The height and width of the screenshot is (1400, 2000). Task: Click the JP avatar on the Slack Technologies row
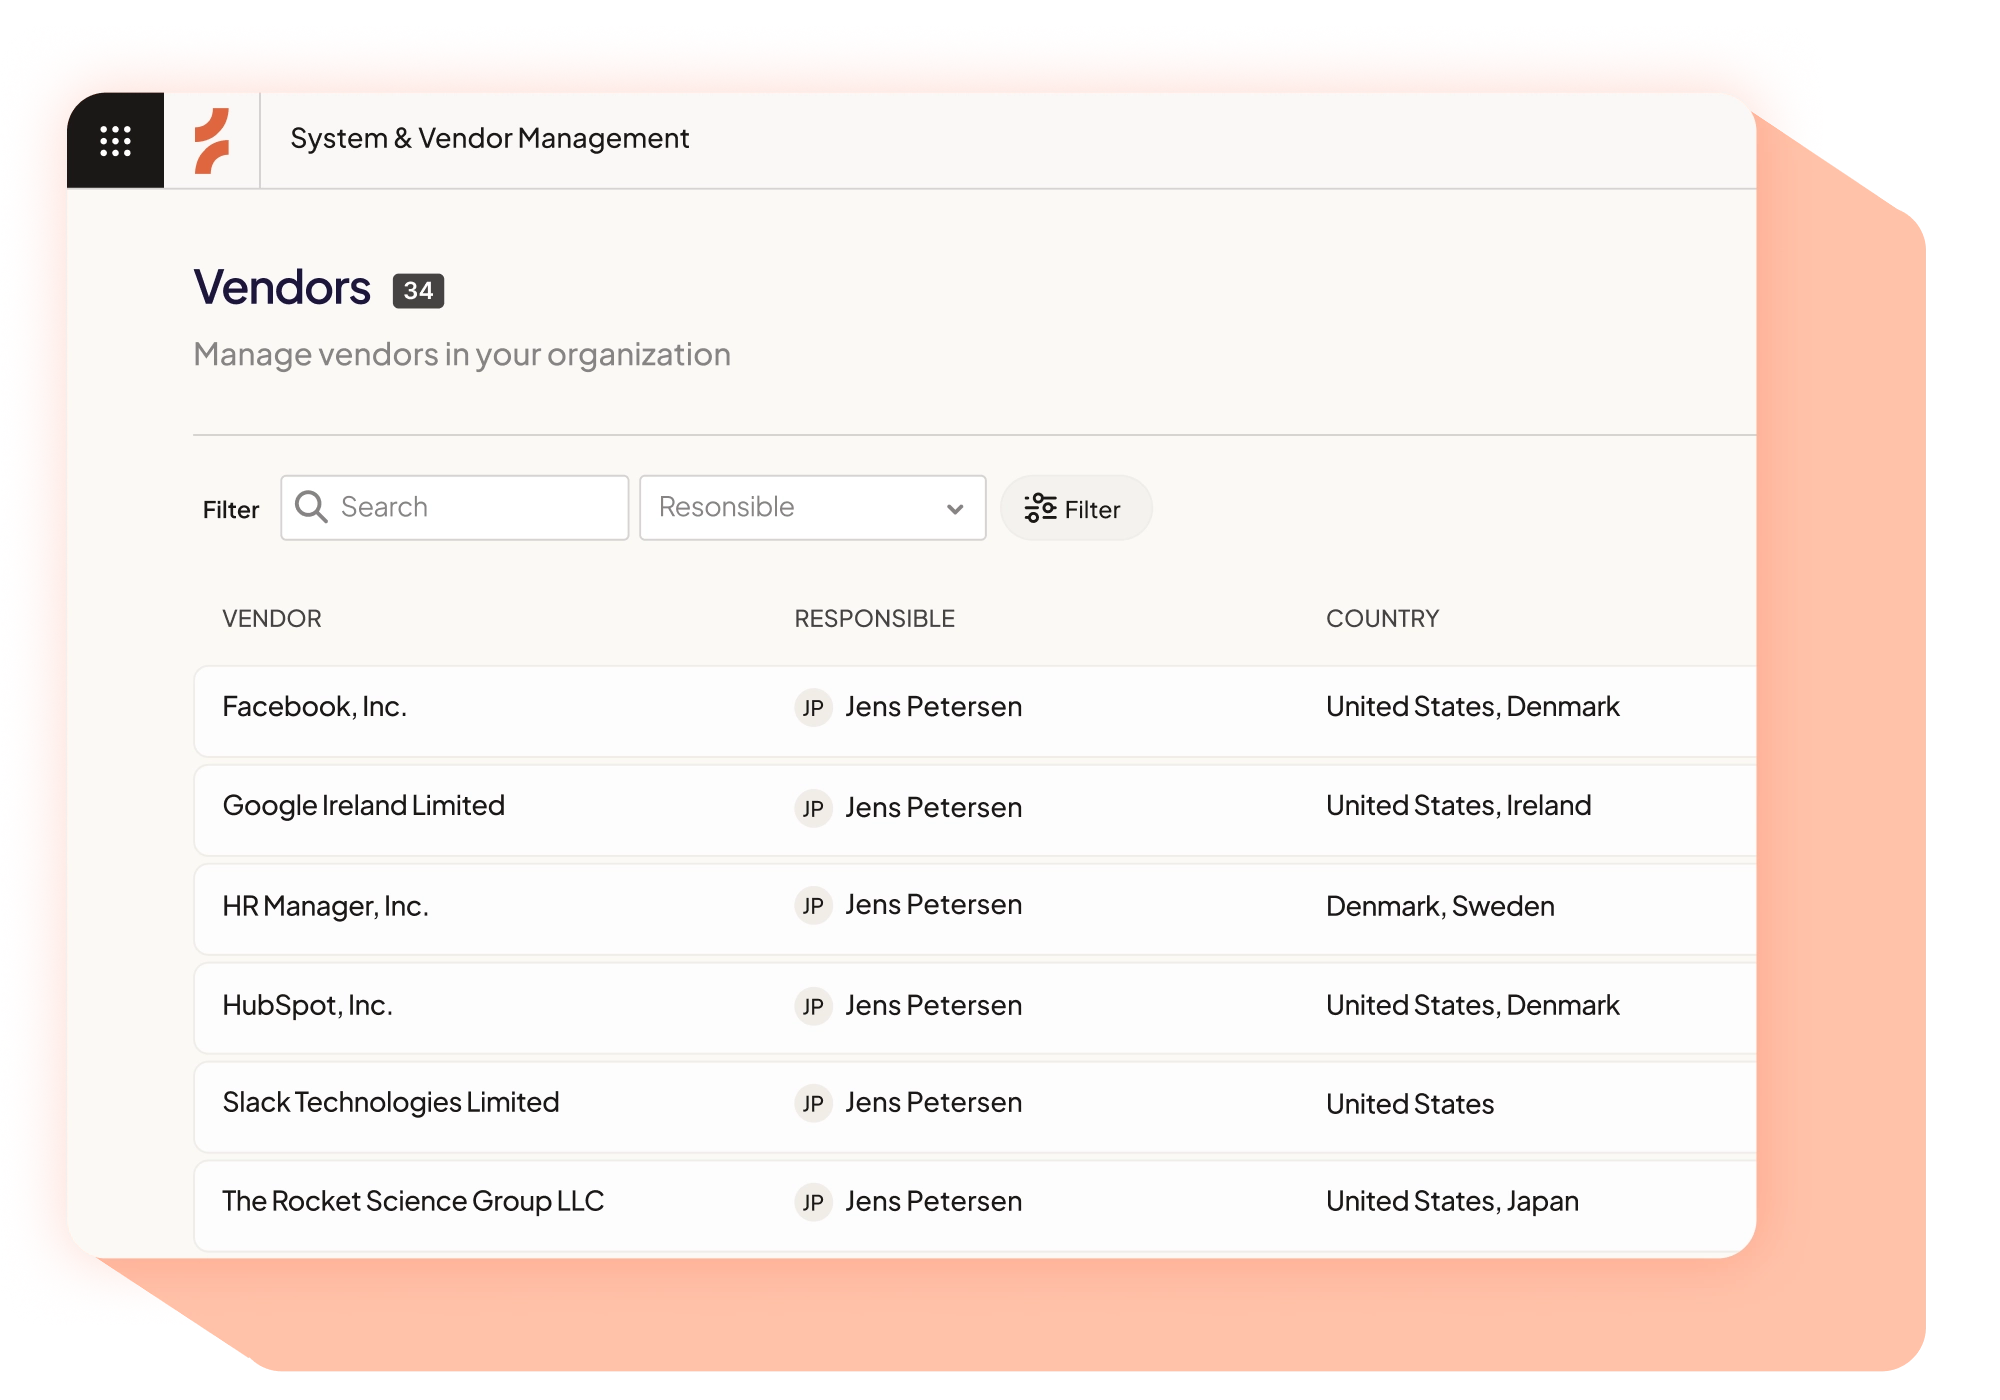coord(814,1103)
